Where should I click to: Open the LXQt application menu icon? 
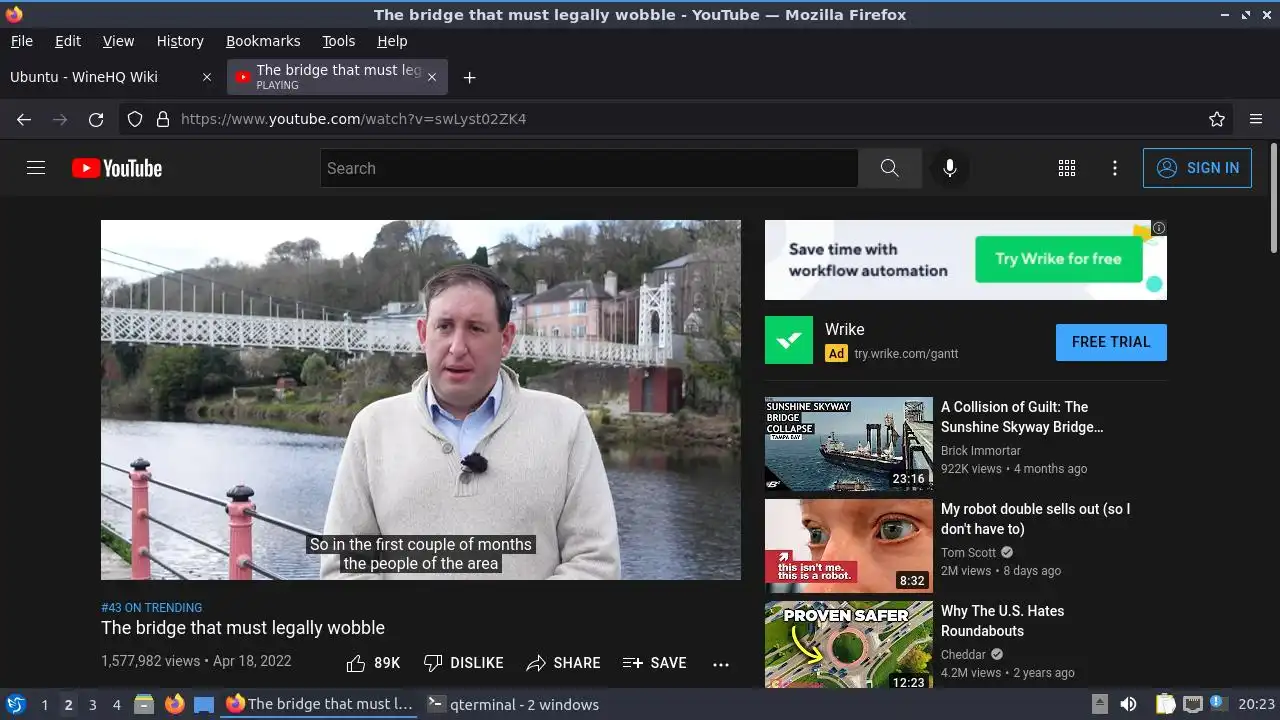pos(15,704)
